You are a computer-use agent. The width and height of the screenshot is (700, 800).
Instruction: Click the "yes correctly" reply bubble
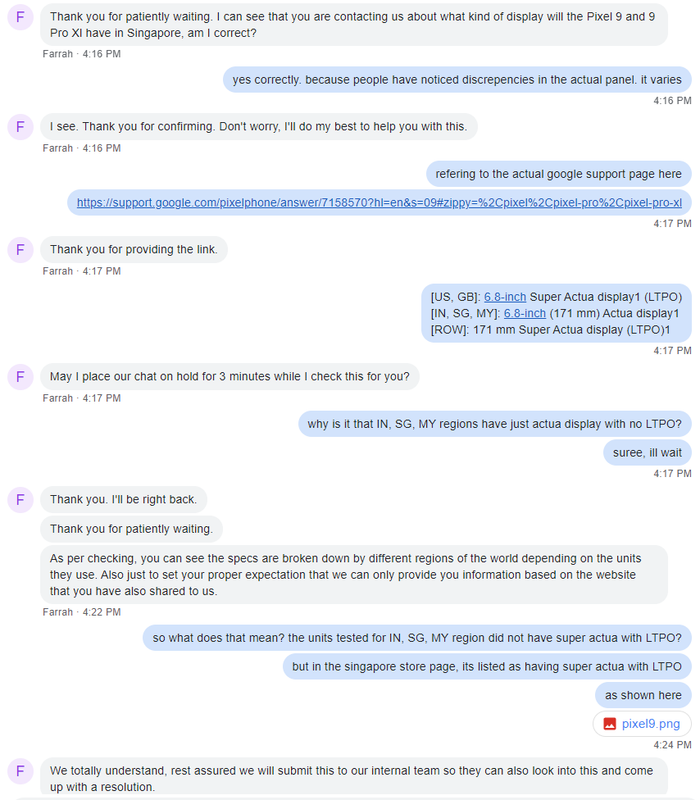457,80
